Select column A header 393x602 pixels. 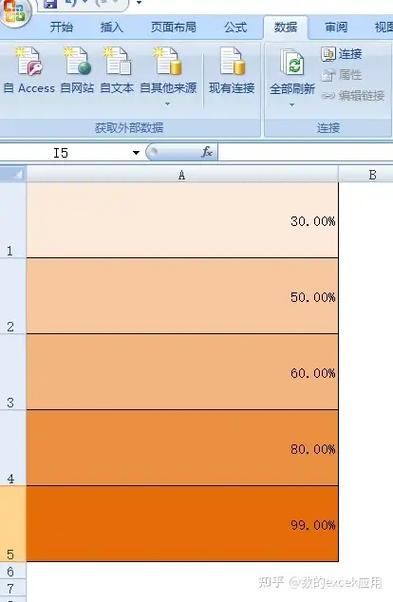tap(182, 175)
